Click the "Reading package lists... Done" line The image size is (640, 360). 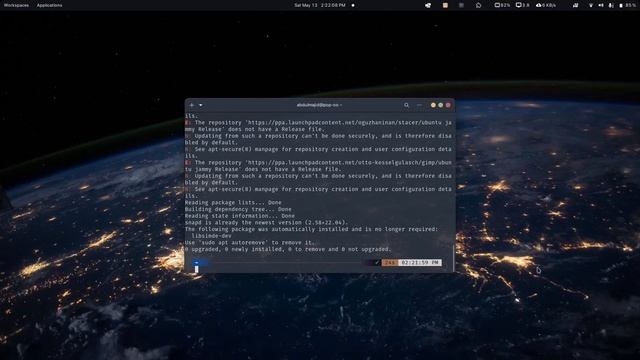tap(233, 202)
